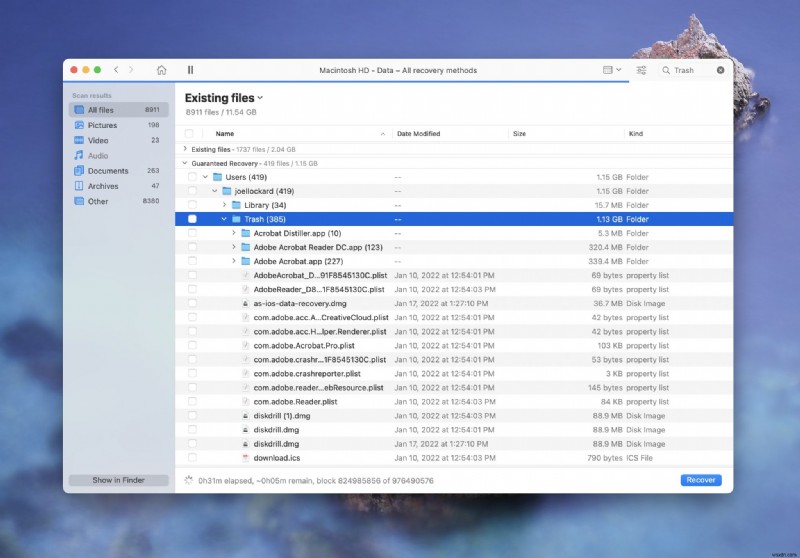Screen dimensions: 800x558
Task: Expand Adobe Acrobat Reader DC.app folder
Action: click(x=234, y=247)
